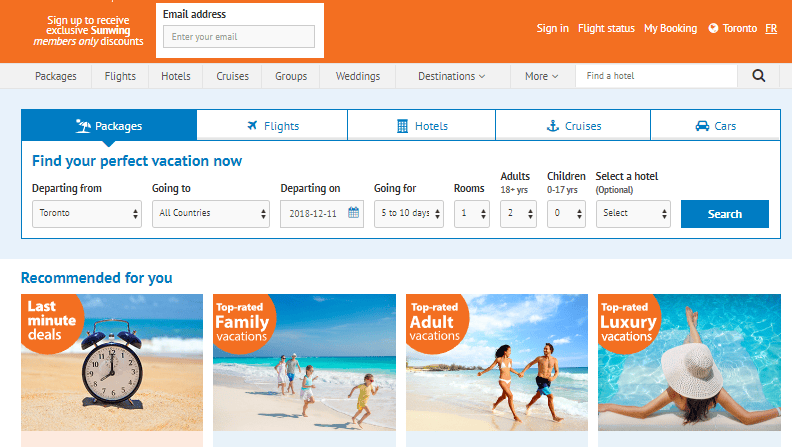Open Hotels in the navigation bar

[176, 76]
